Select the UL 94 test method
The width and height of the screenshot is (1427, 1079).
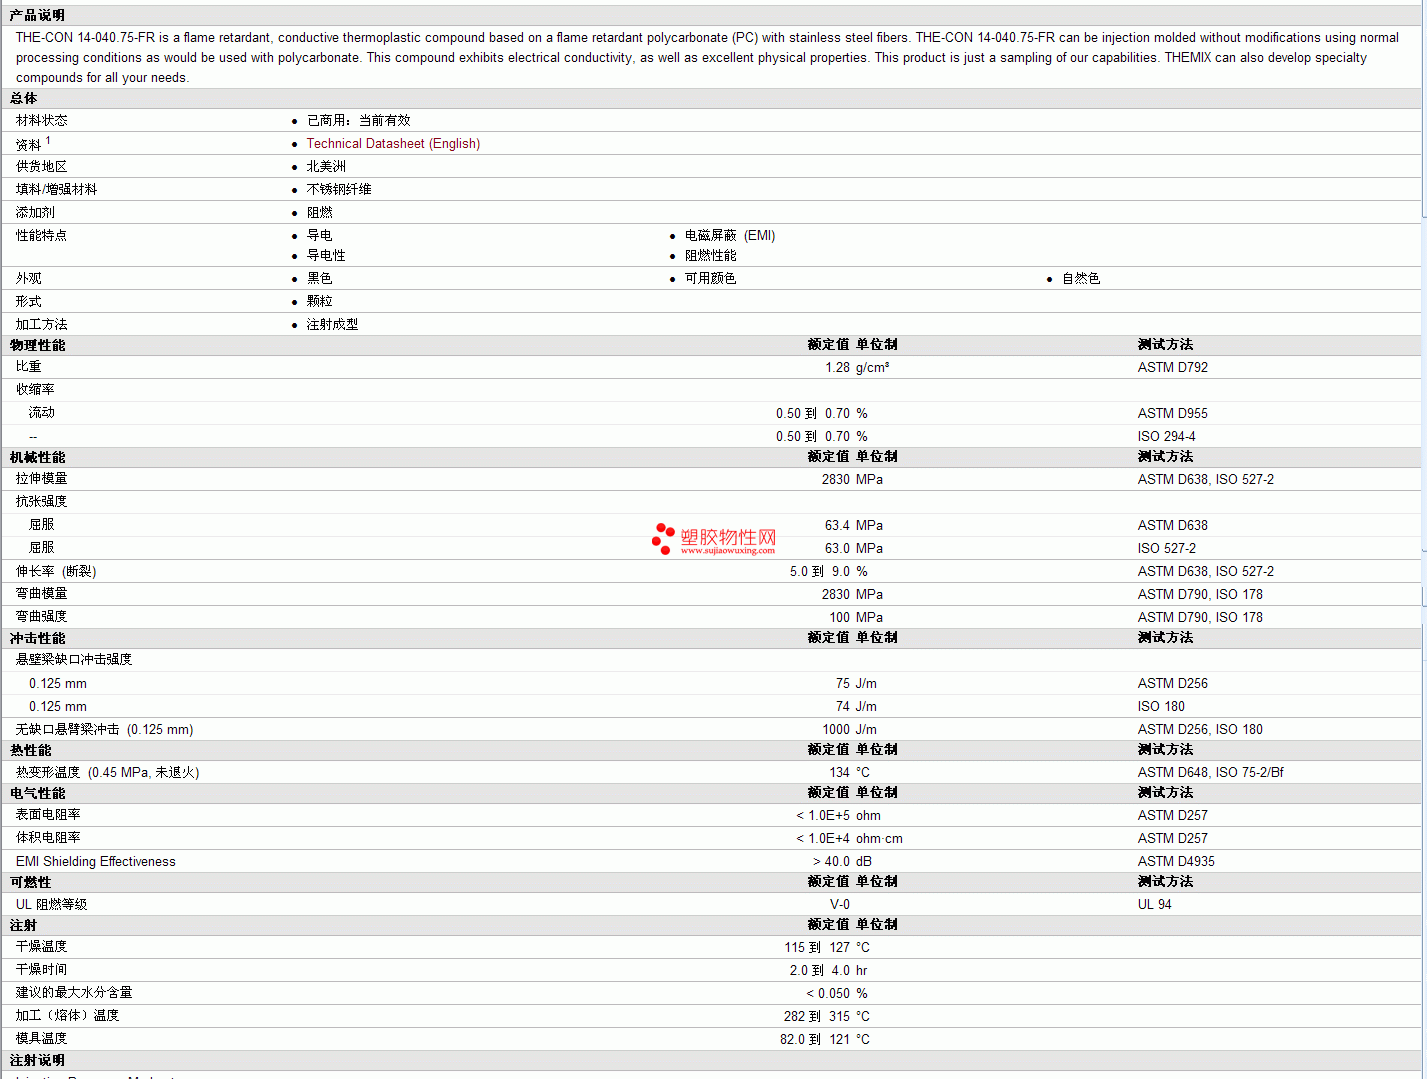click(x=1155, y=904)
